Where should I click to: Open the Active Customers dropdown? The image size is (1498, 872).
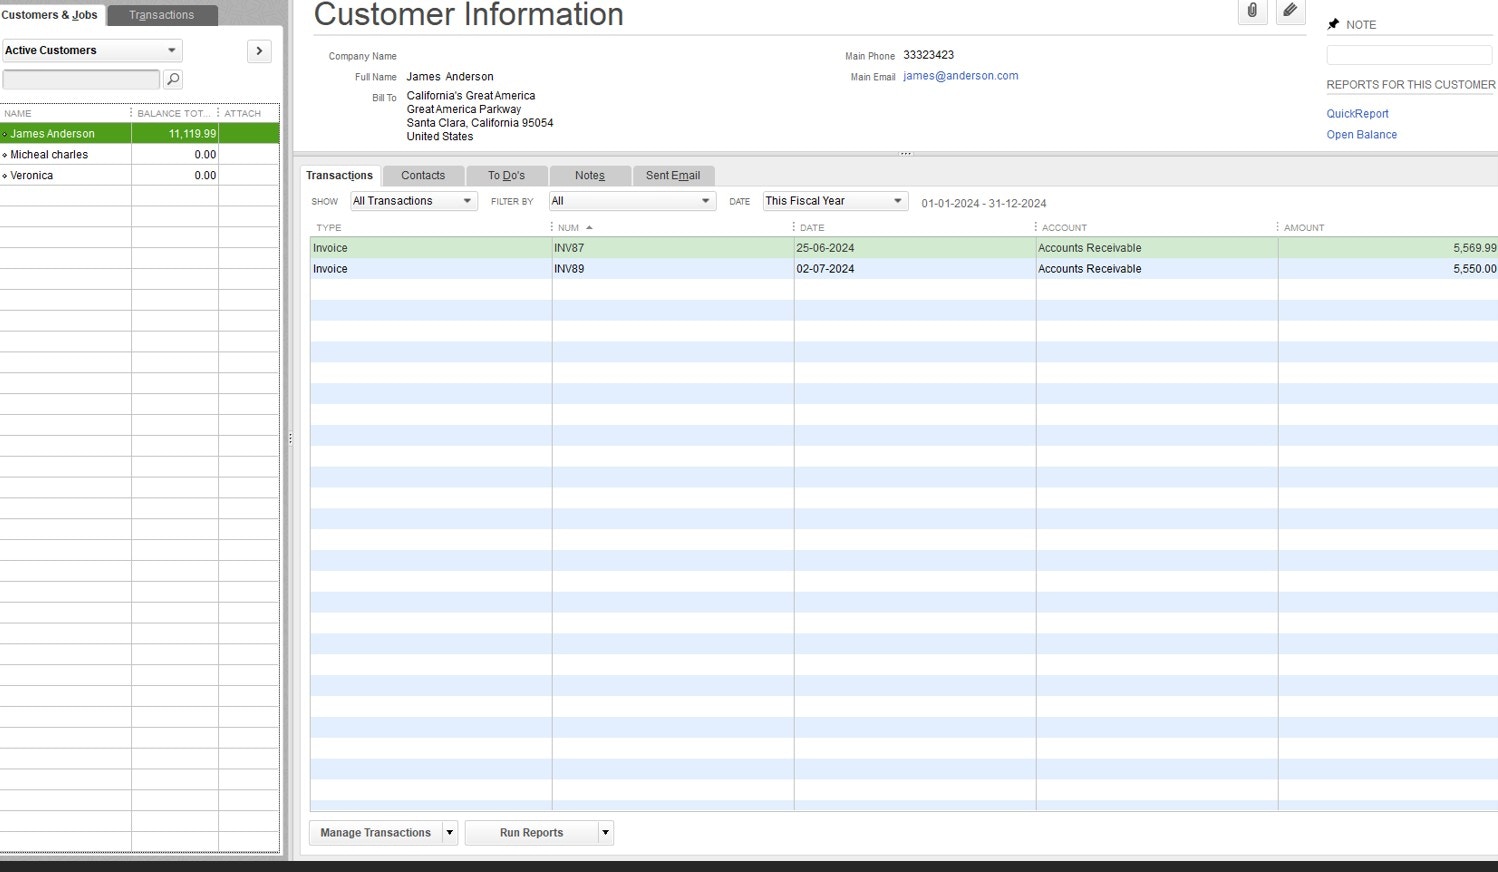pos(92,50)
